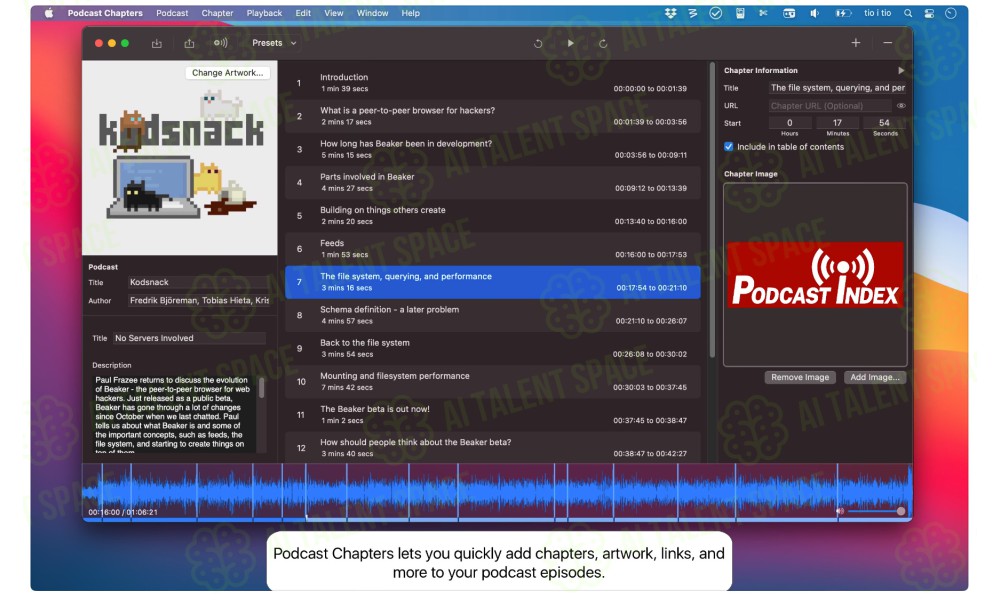The image size is (1000, 600).
Task: Click the chapter Title input field
Action: click(837, 88)
